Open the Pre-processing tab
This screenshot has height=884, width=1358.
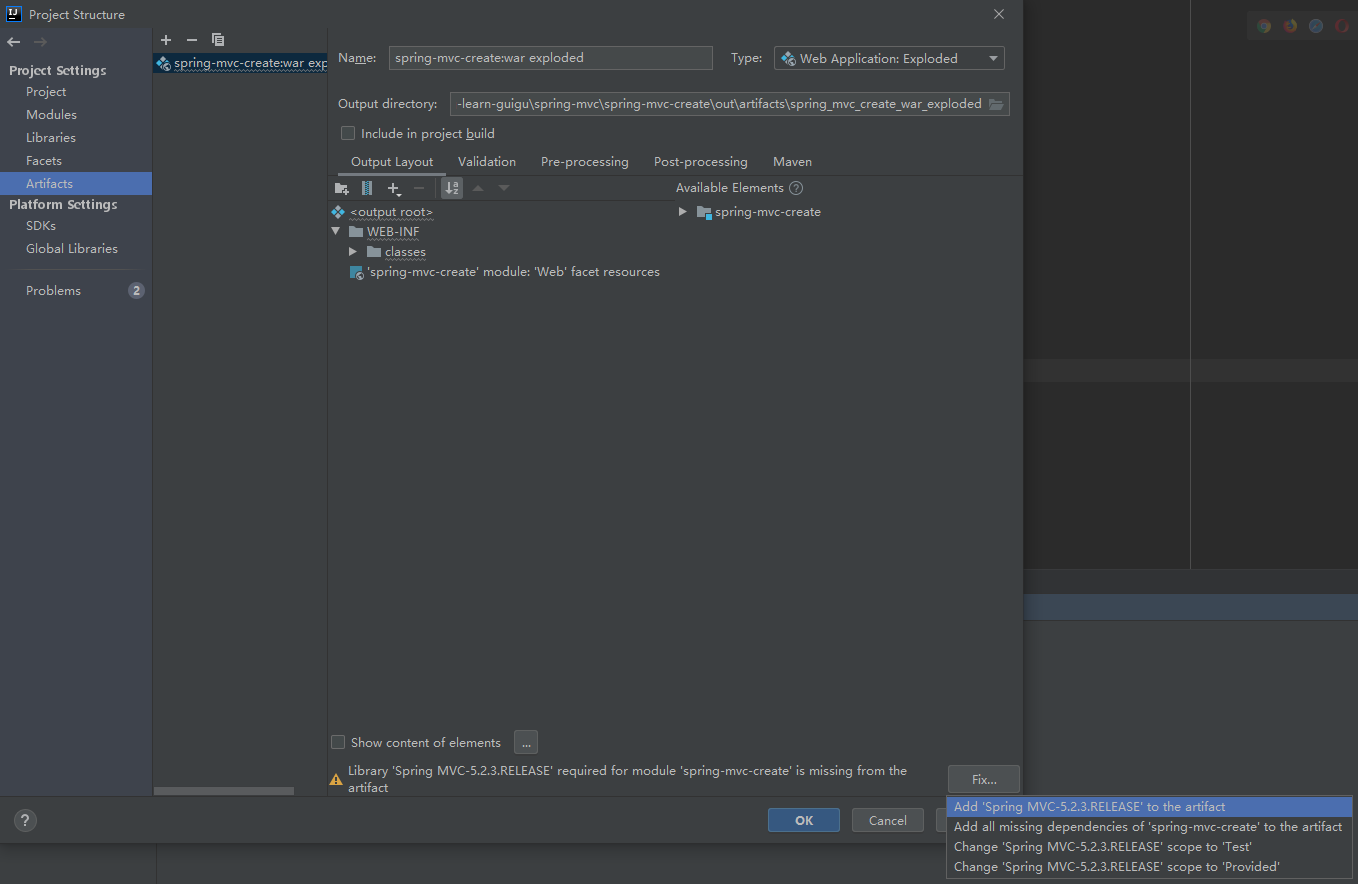(585, 162)
